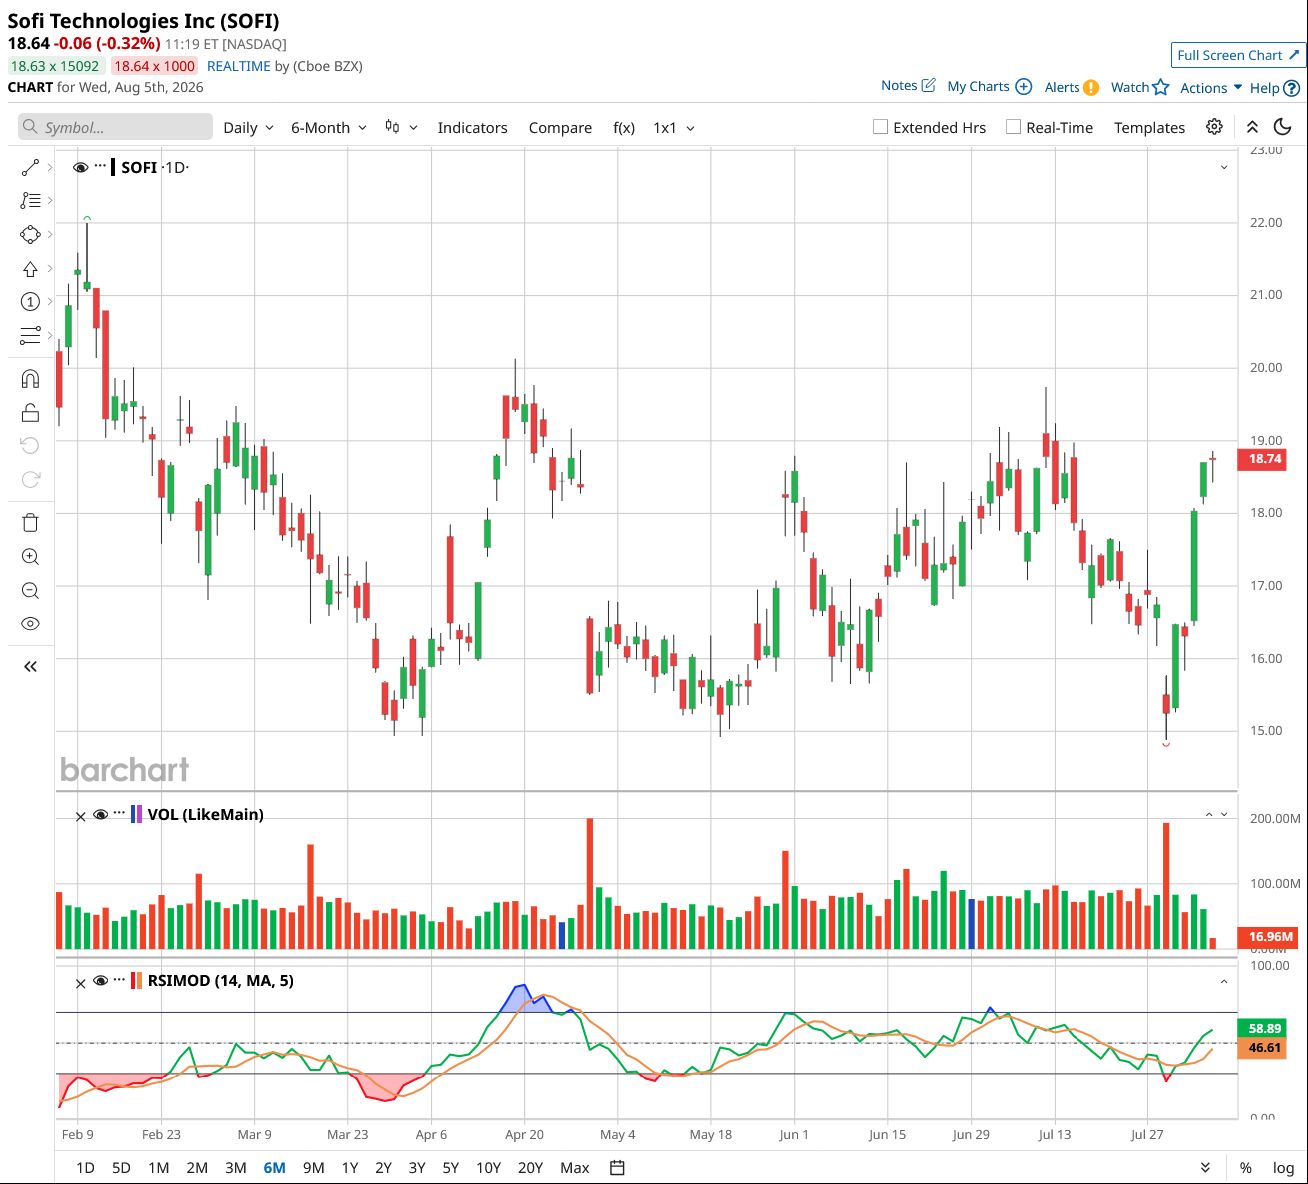Expand the Actions dropdown
Viewport: 1308px width, 1184px height.
(1211, 88)
